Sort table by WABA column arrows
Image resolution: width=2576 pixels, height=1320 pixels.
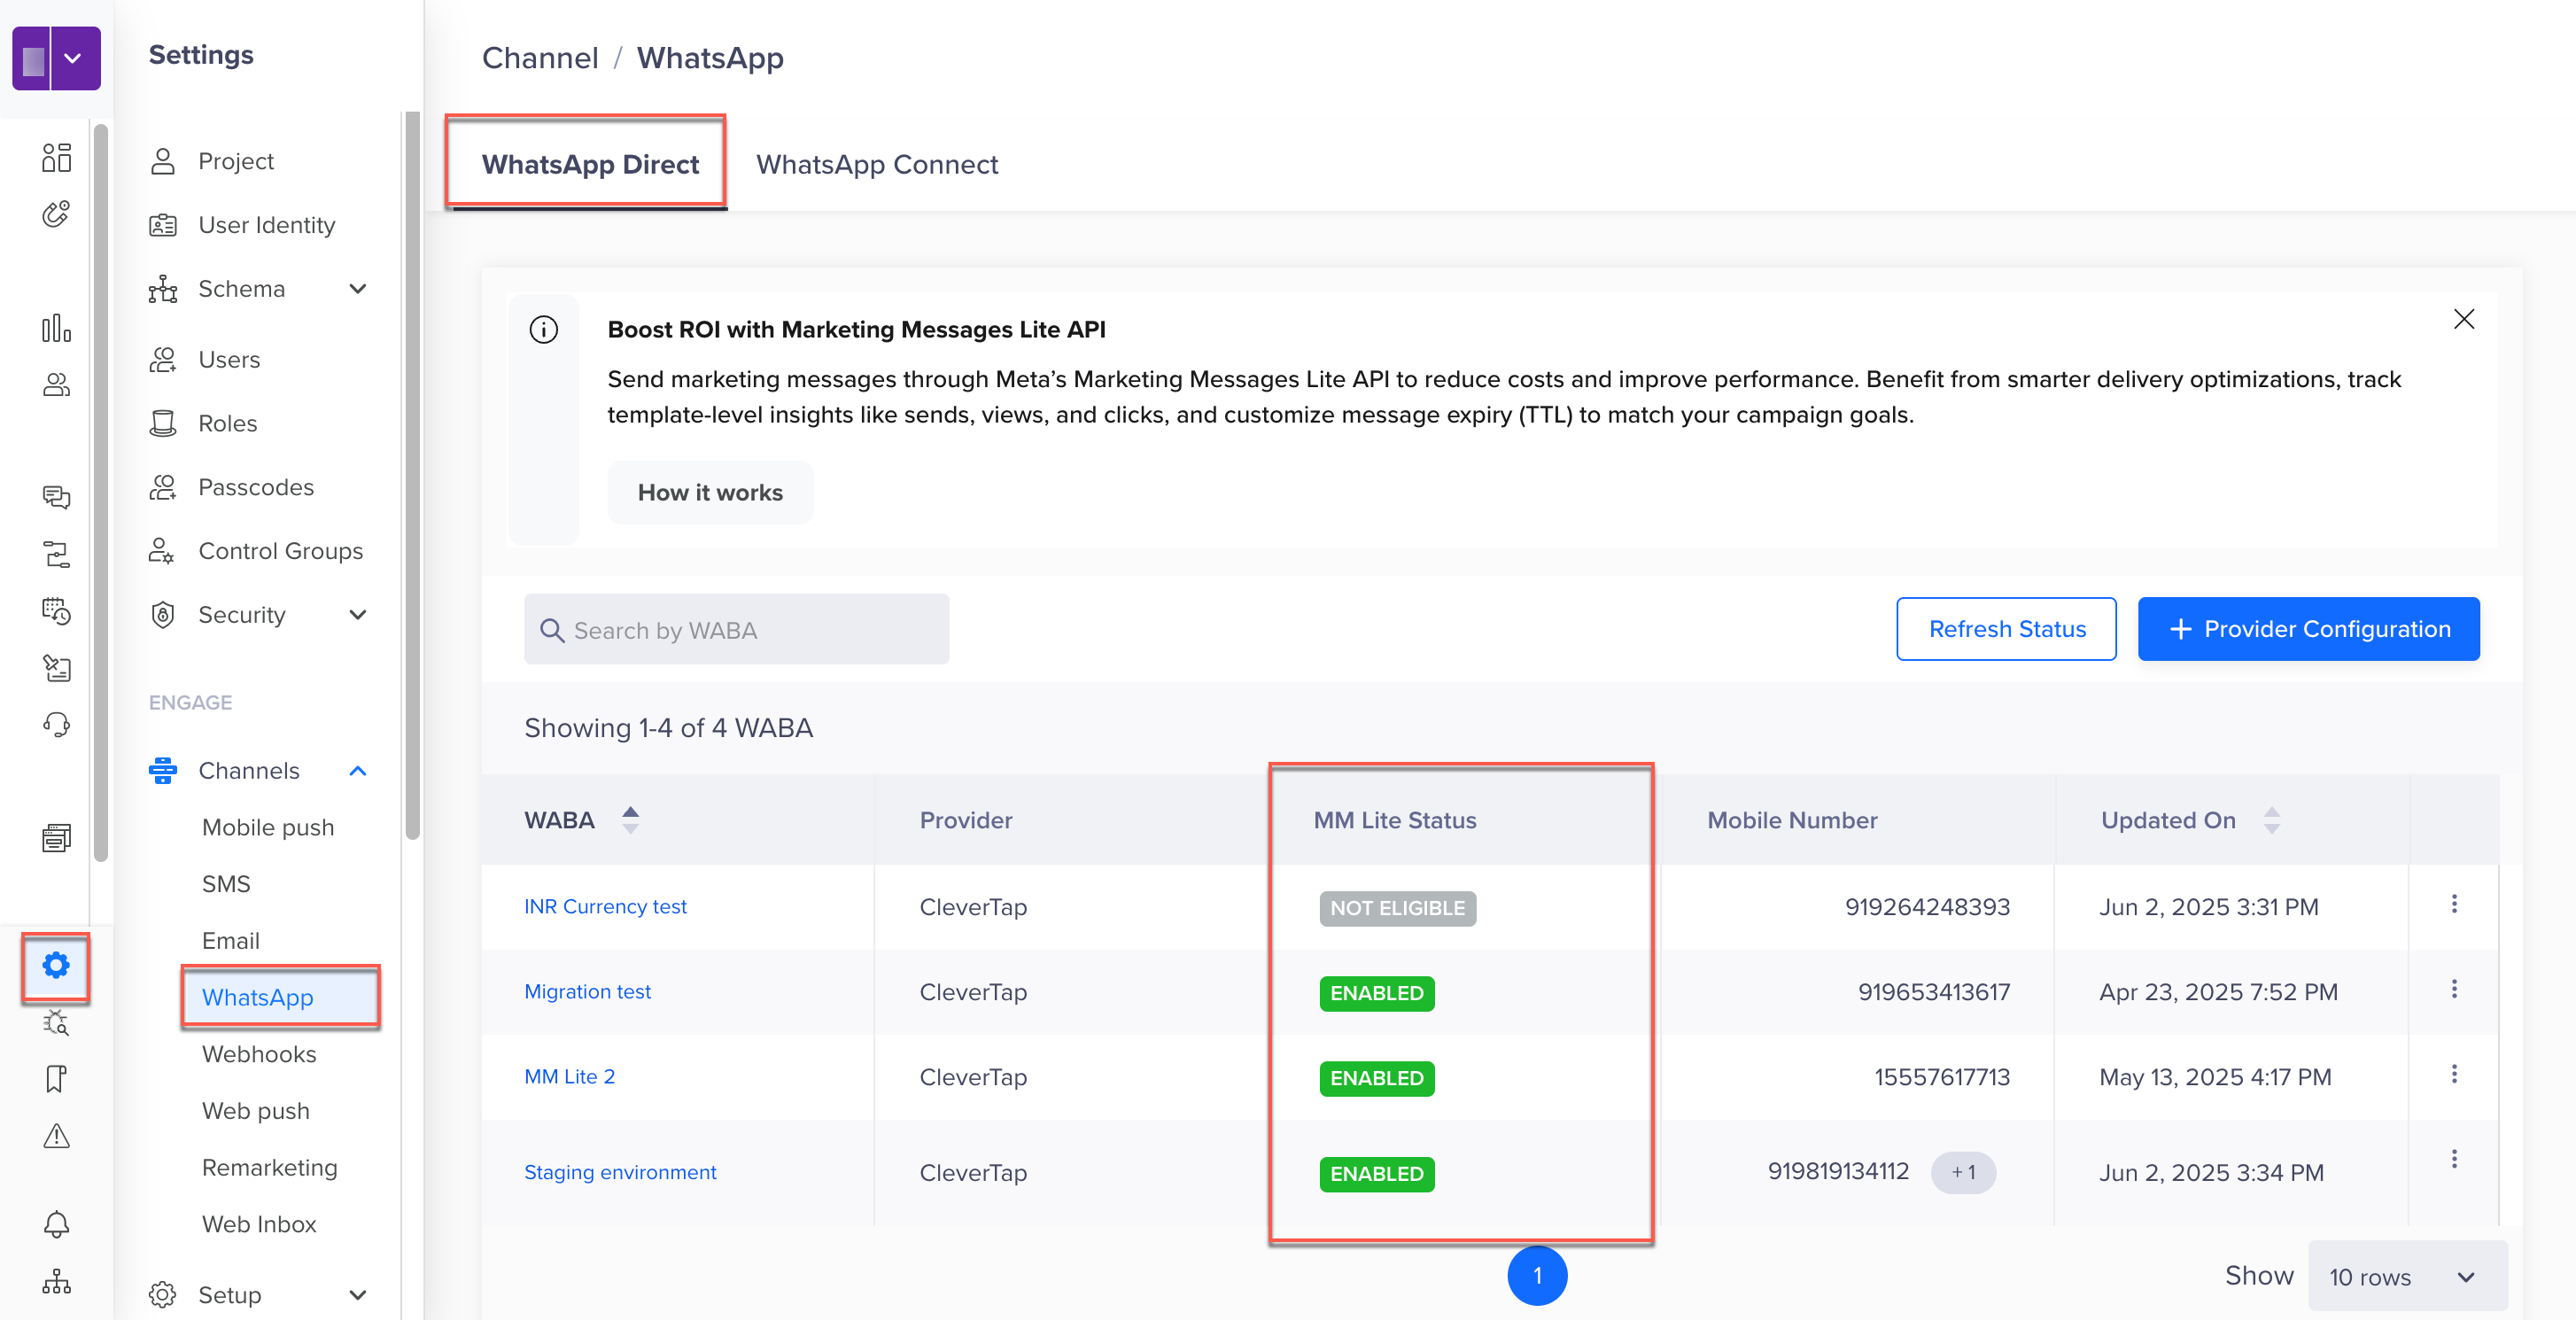point(630,820)
